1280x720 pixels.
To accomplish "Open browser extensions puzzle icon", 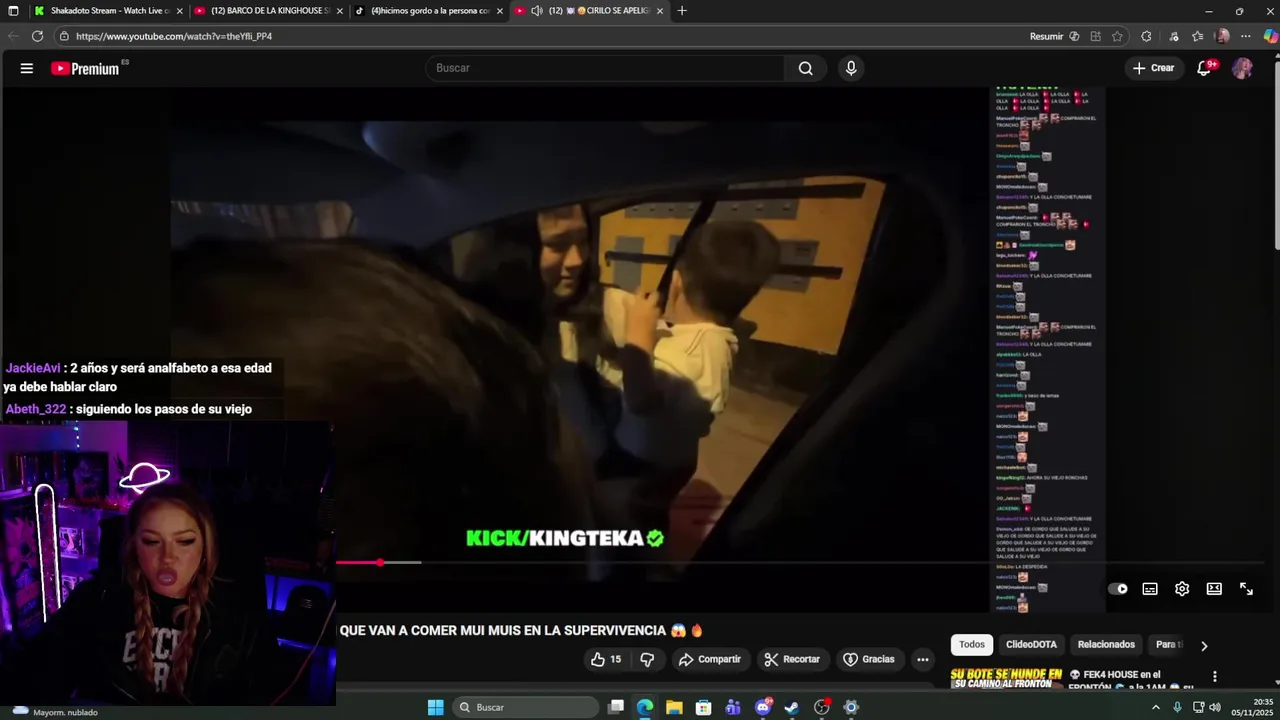I will [x=1146, y=36].
